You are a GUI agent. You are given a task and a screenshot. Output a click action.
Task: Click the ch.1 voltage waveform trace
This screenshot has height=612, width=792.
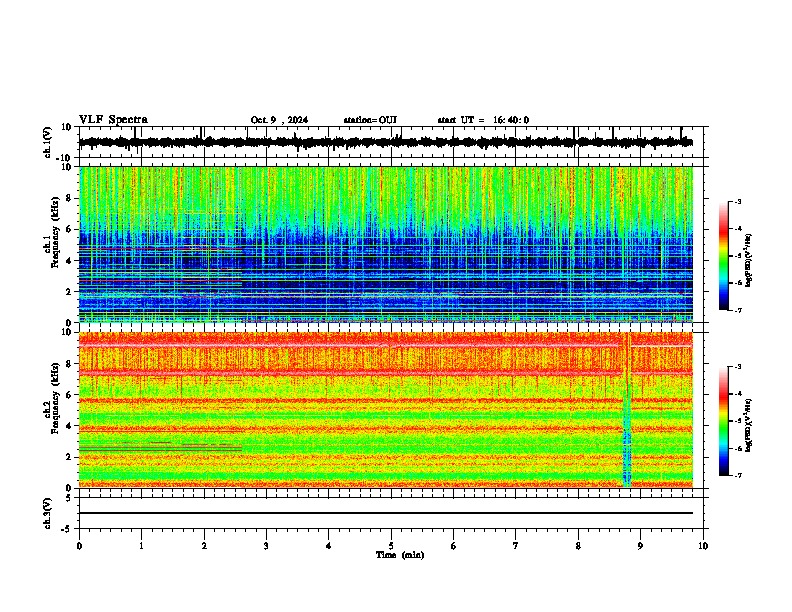[x=385, y=142]
